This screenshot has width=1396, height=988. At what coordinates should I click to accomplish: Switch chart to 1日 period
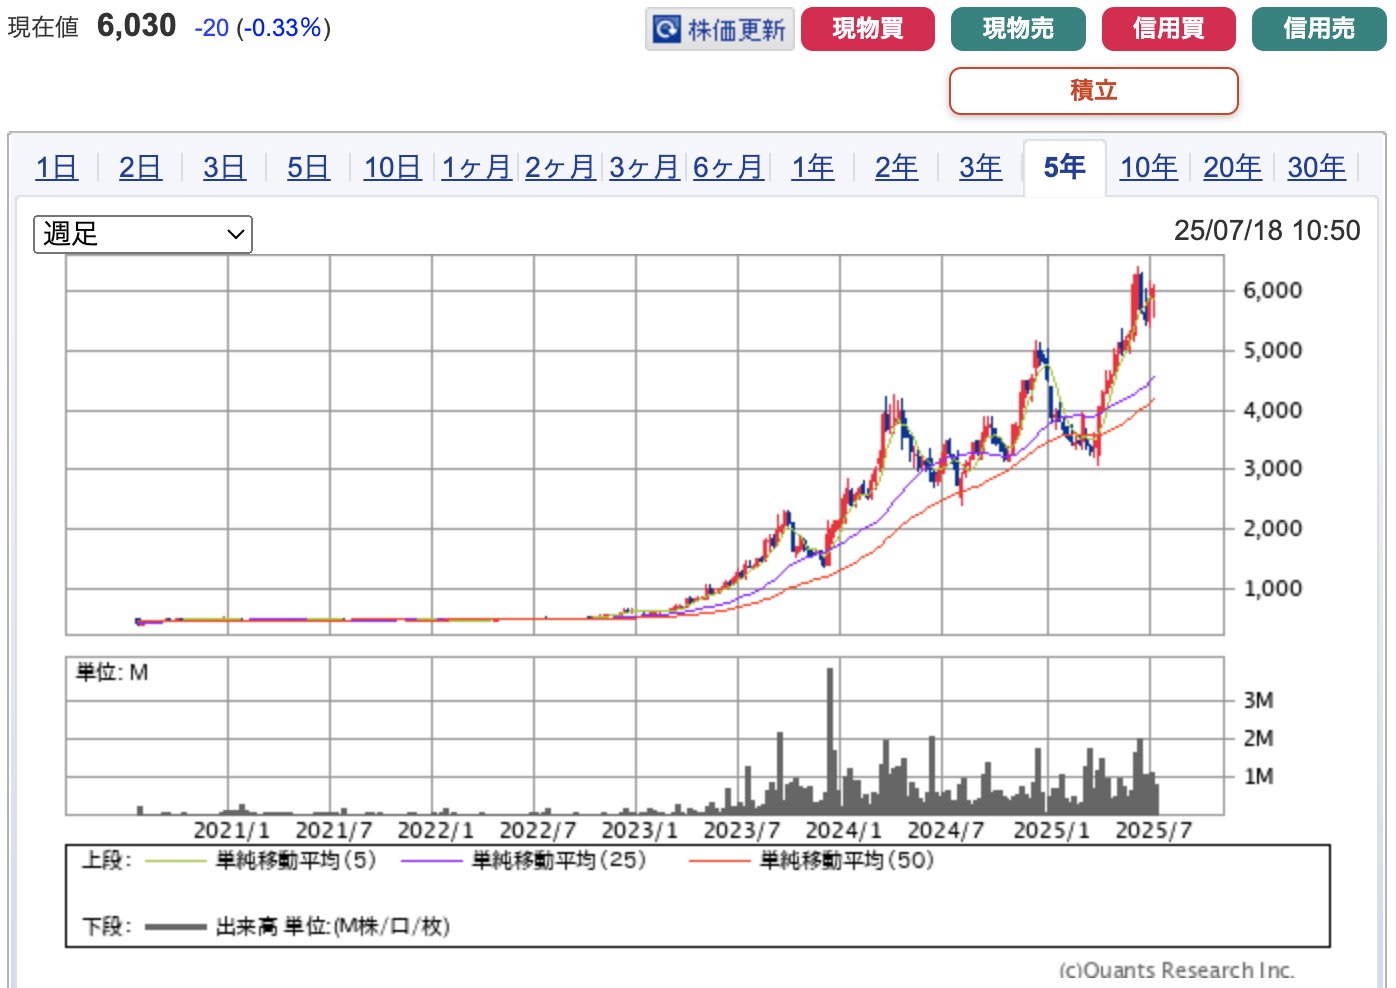pyautogui.click(x=56, y=167)
